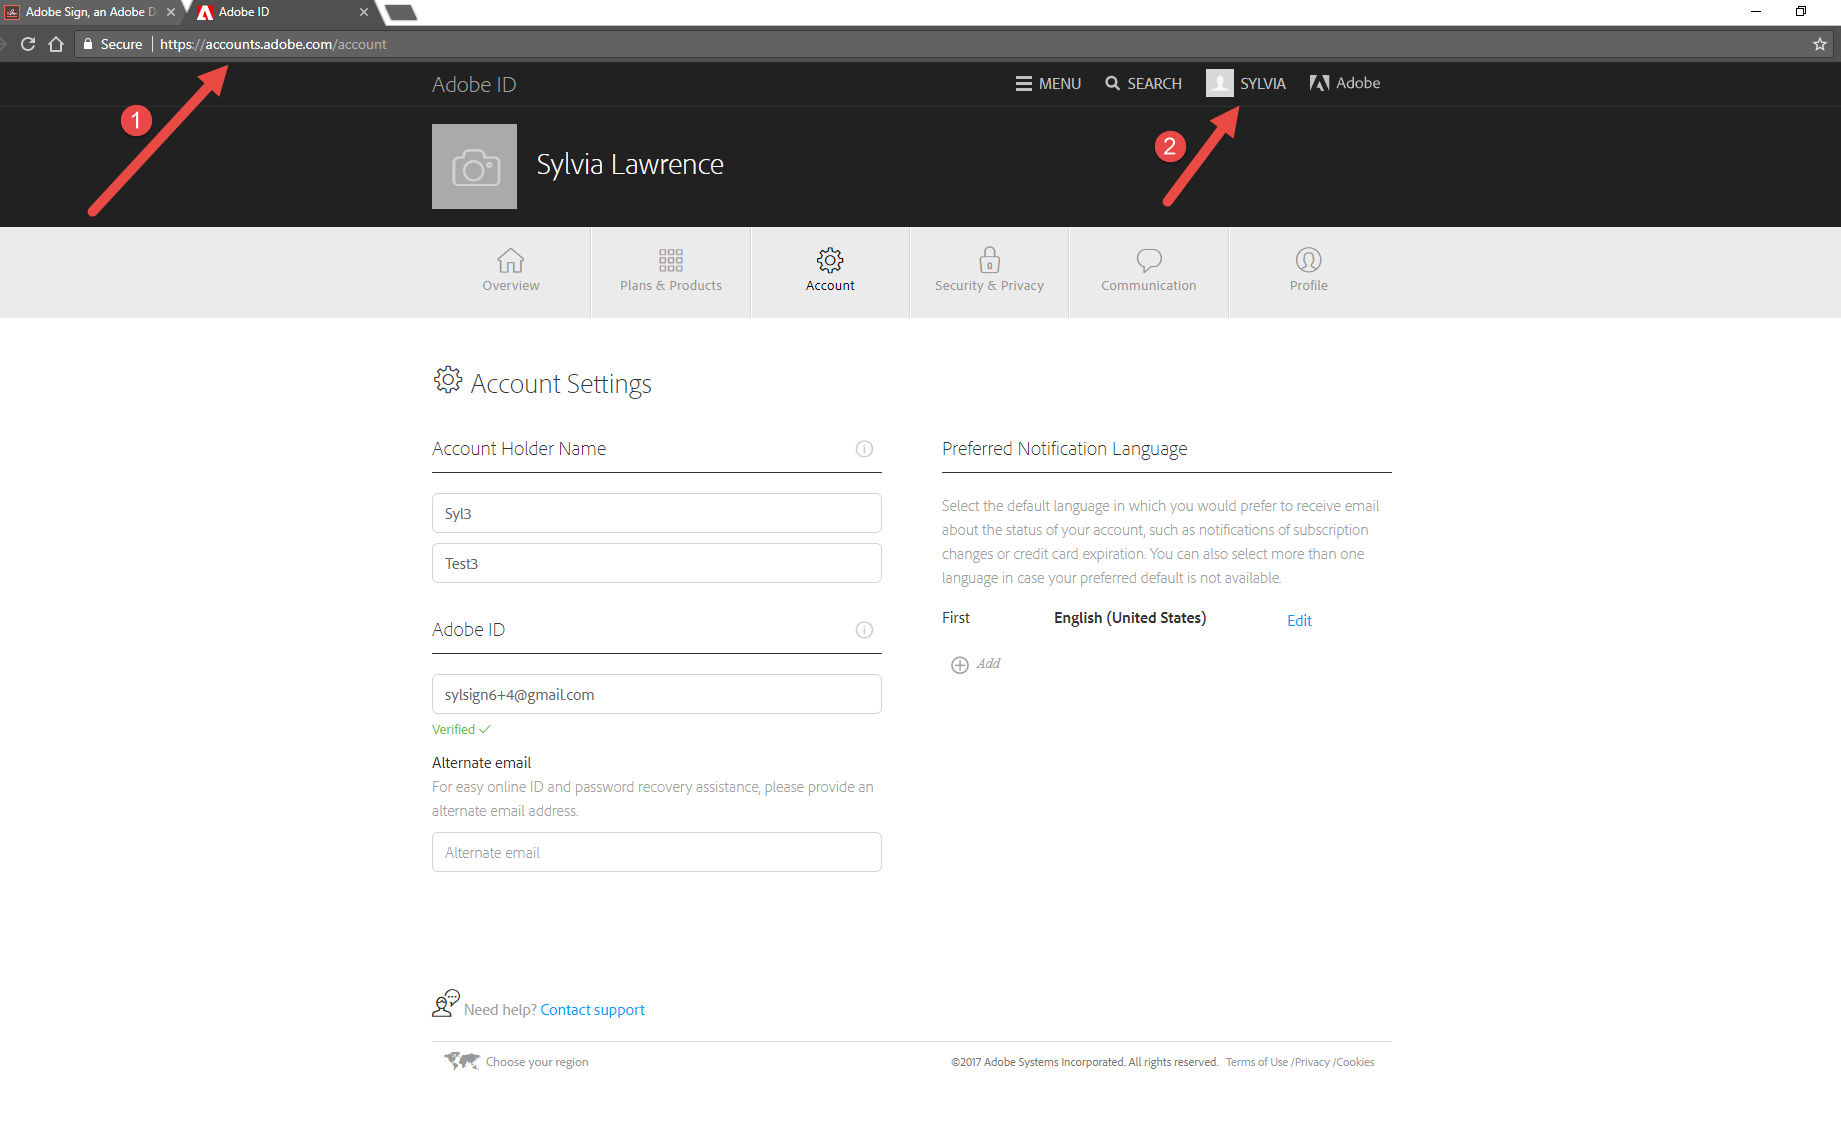The height and width of the screenshot is (1133, 1841).
Task: Click the Account Settings gear icon
Action: pyautogui.click(x=447, y=380)
